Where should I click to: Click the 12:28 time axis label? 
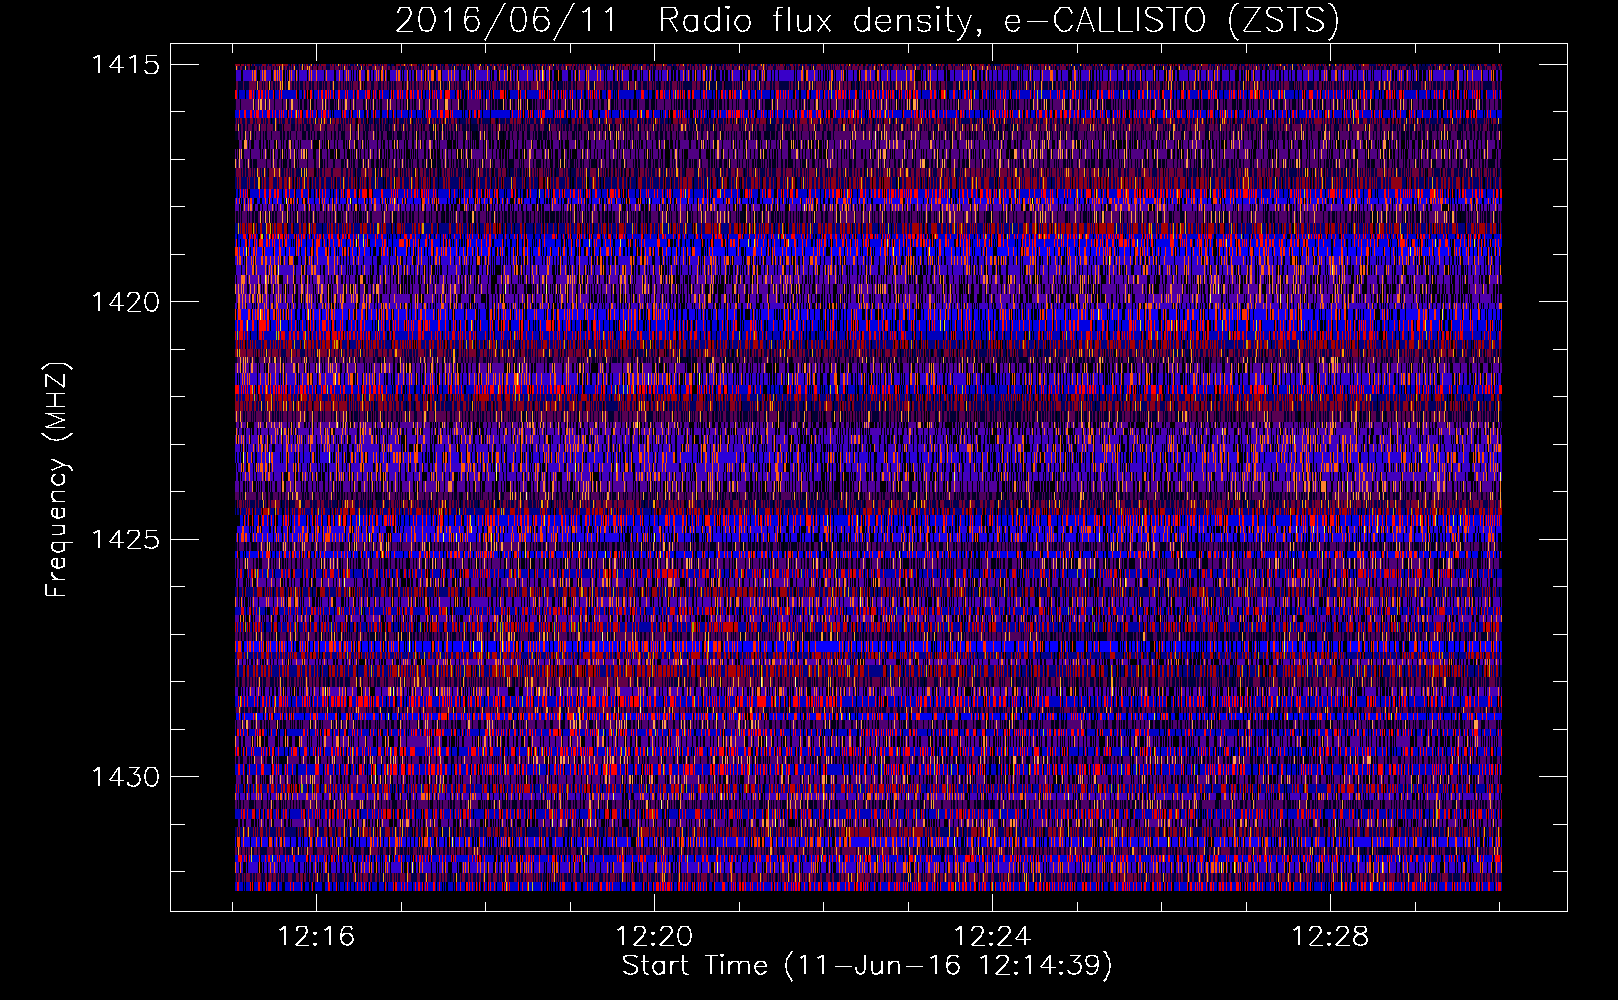[1330, 937]
